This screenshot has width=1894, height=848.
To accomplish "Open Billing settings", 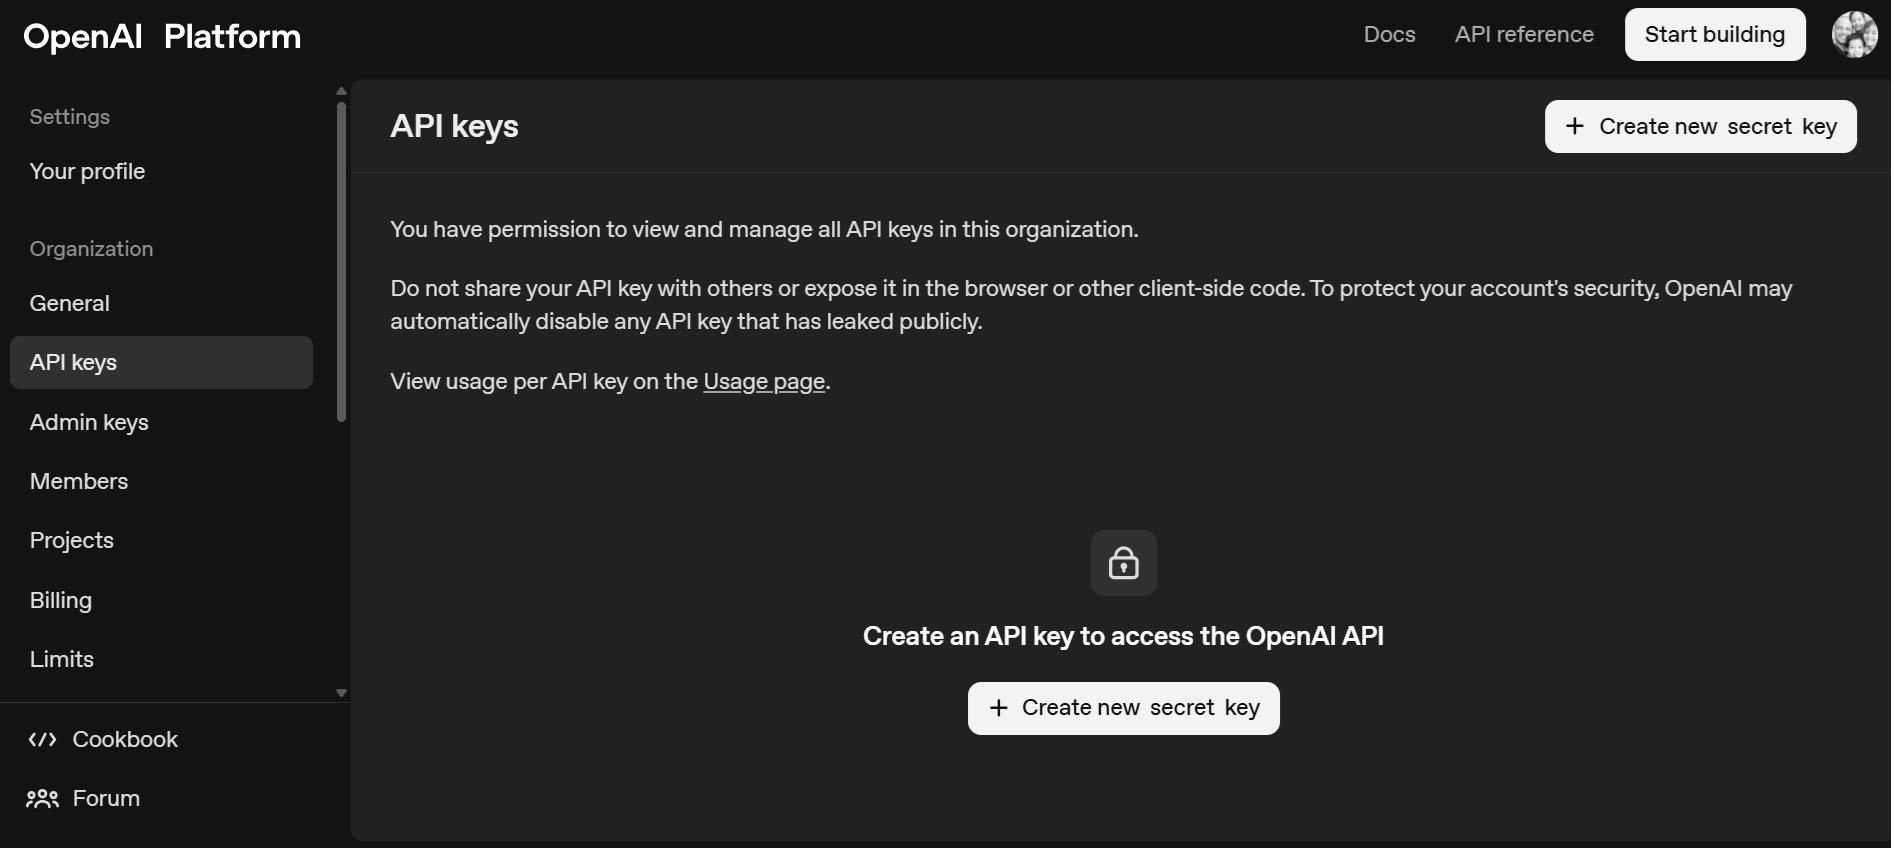I will [x=61, y=601].
